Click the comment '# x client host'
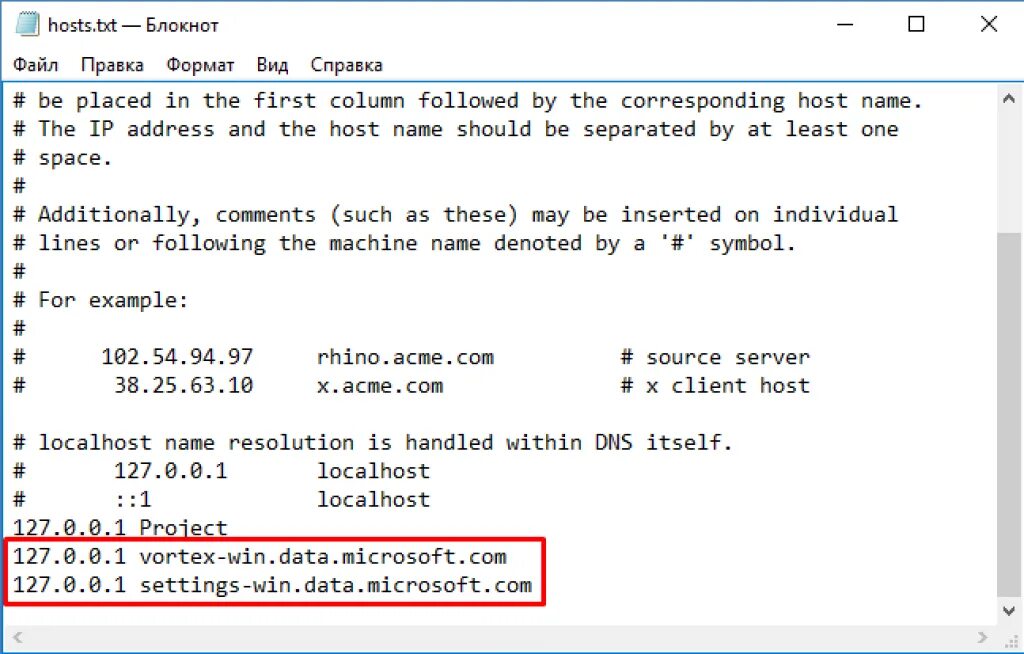The height and width of the screenshot is (654, 1024). 714,385
